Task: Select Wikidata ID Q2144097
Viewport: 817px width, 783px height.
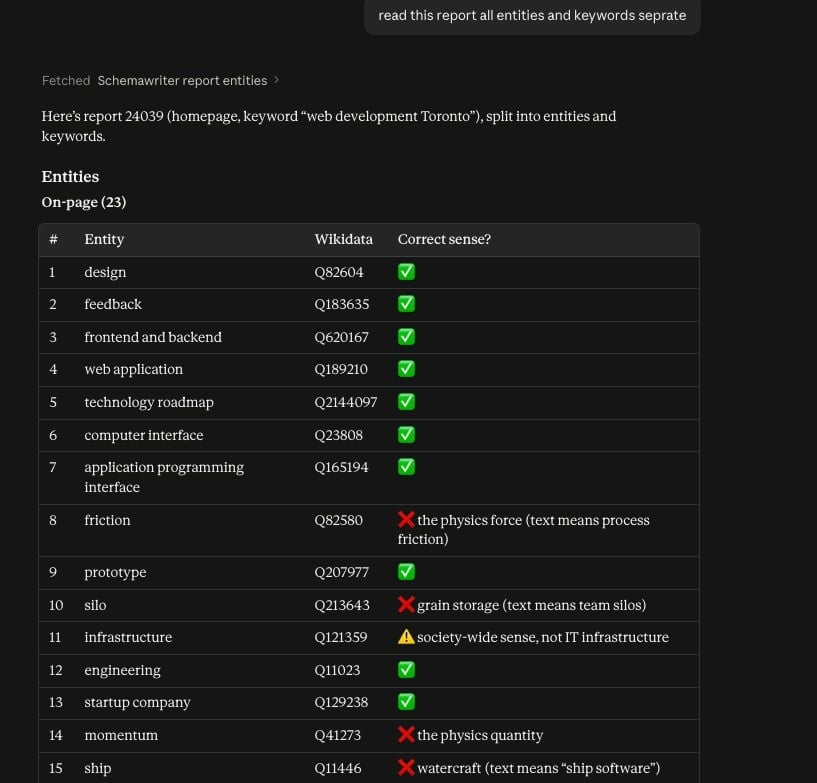Action: 345,402
